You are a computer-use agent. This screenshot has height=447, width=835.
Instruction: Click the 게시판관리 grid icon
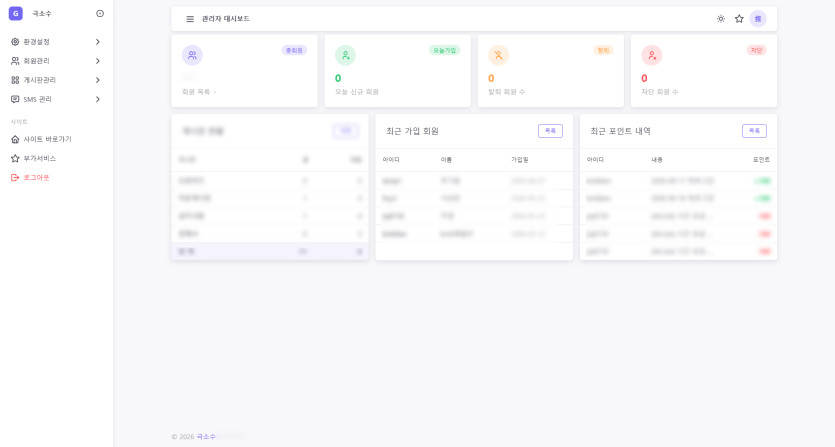coord(15,80)
